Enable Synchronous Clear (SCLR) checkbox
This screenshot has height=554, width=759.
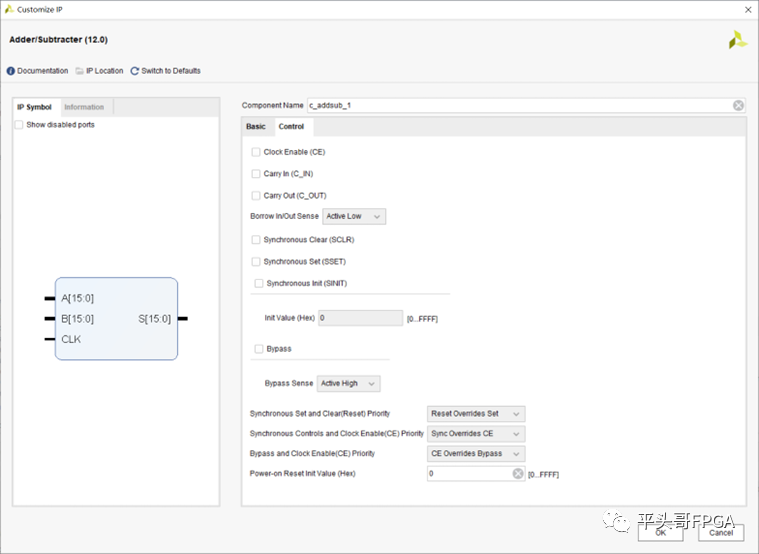(256, 240)
